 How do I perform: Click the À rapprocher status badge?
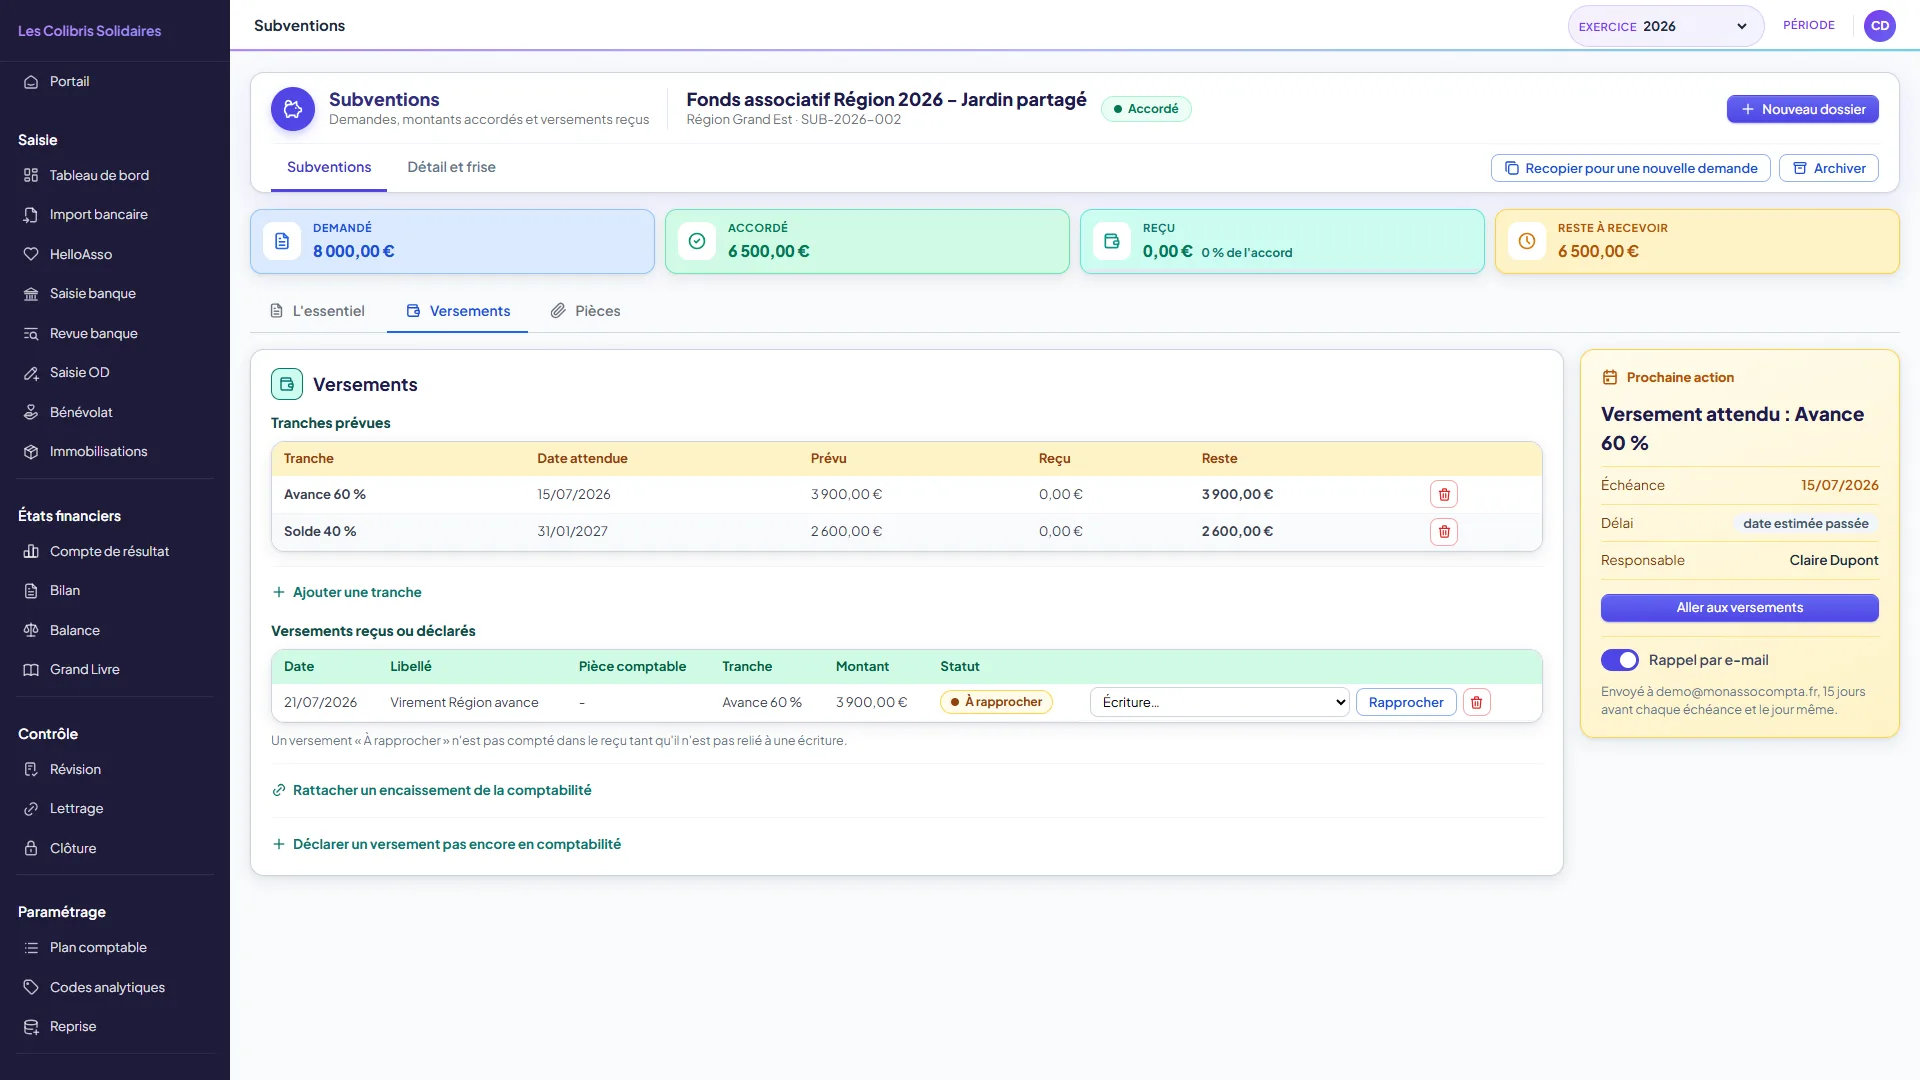click(x=996, y=703)
